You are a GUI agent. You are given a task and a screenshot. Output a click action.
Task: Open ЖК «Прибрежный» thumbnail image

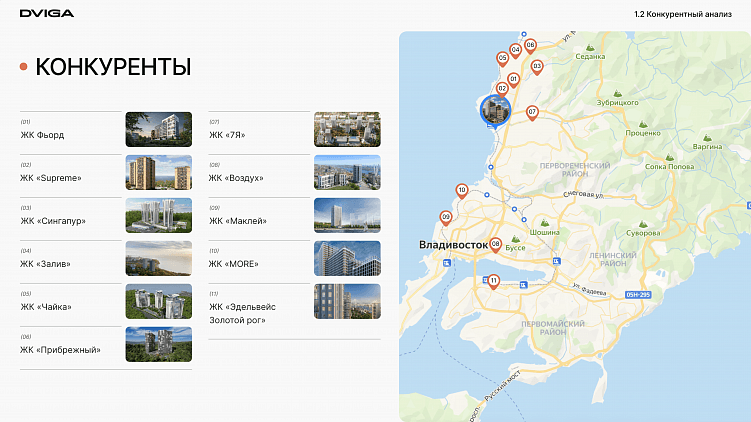click(x=159, y=344)
